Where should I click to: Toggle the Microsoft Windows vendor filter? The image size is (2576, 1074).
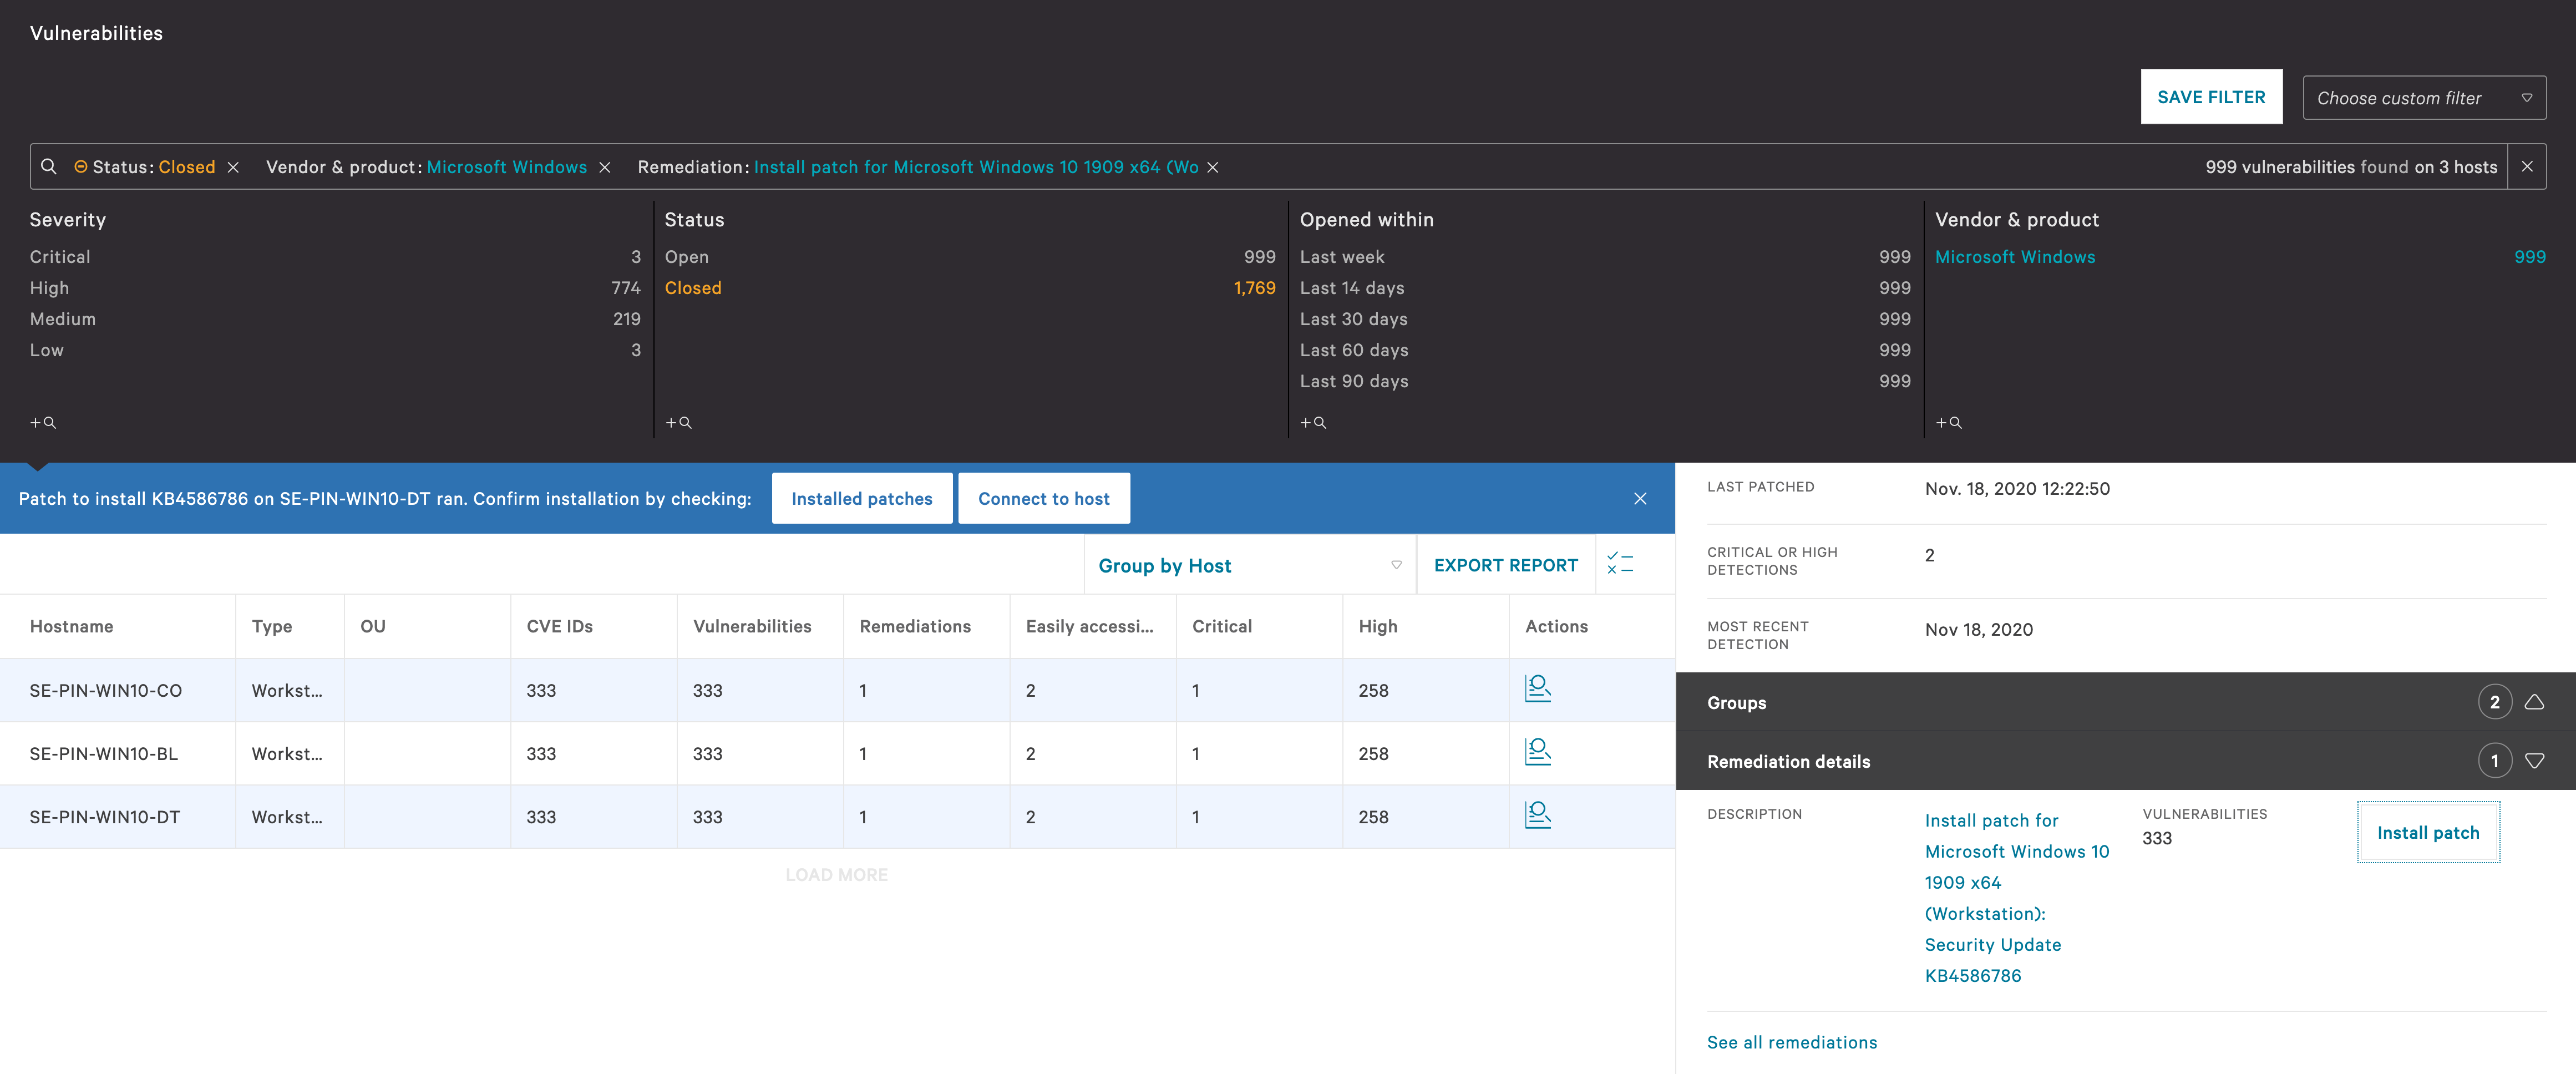[2240, 257]
